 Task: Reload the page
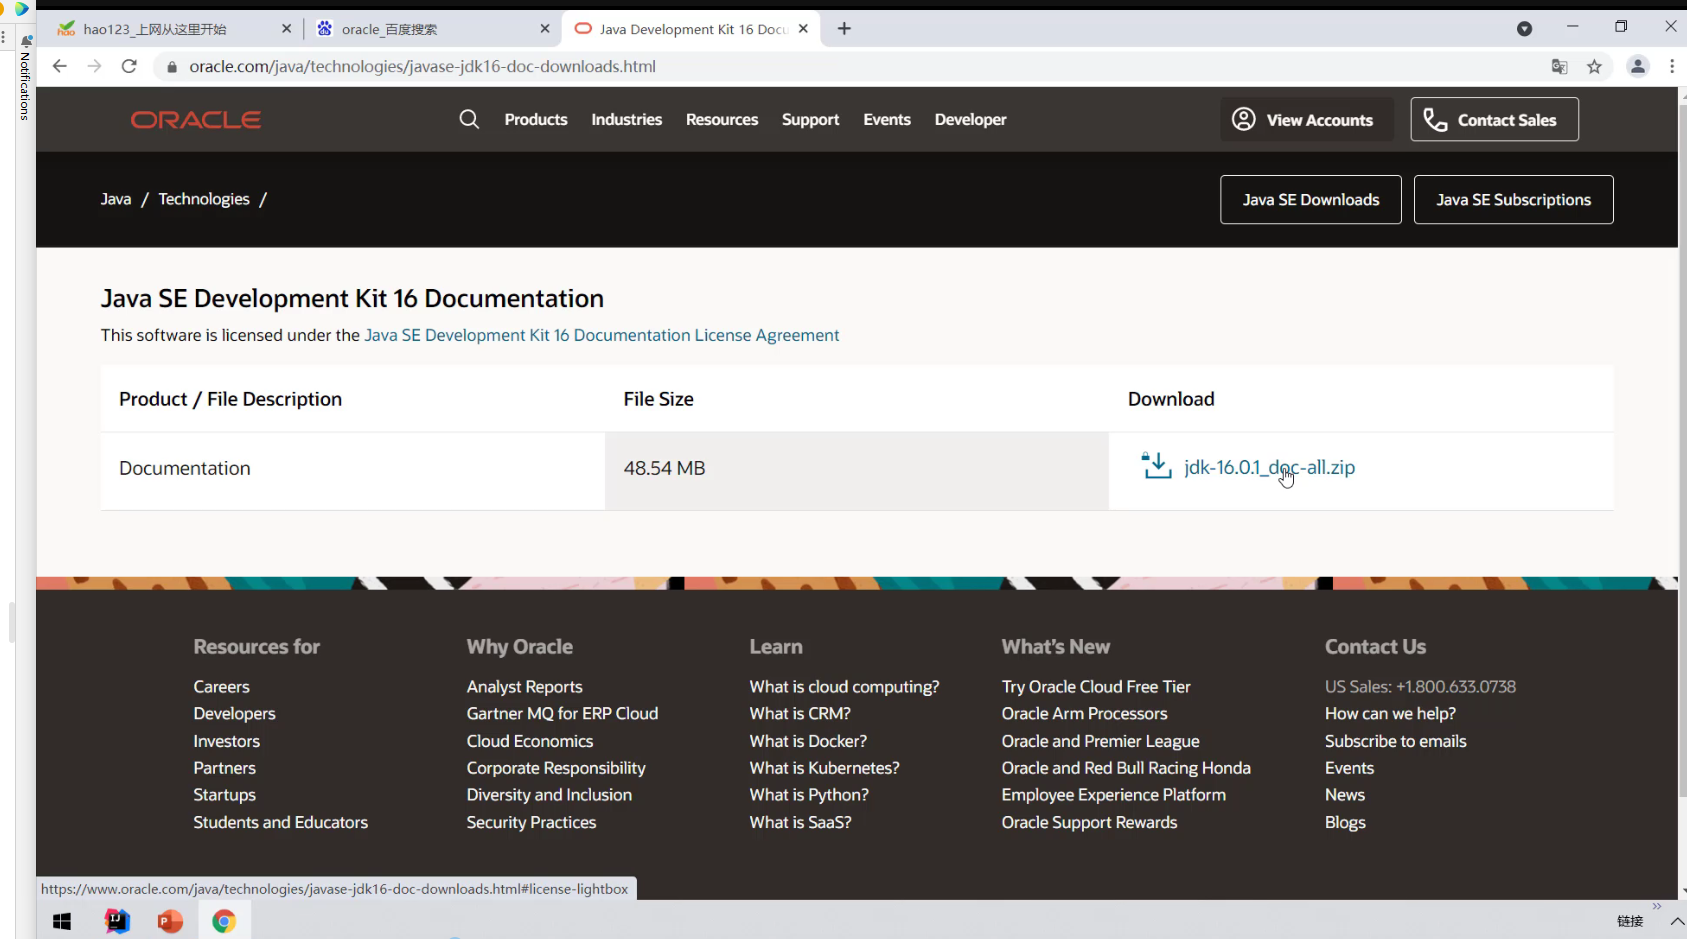[x=129, y=66]
